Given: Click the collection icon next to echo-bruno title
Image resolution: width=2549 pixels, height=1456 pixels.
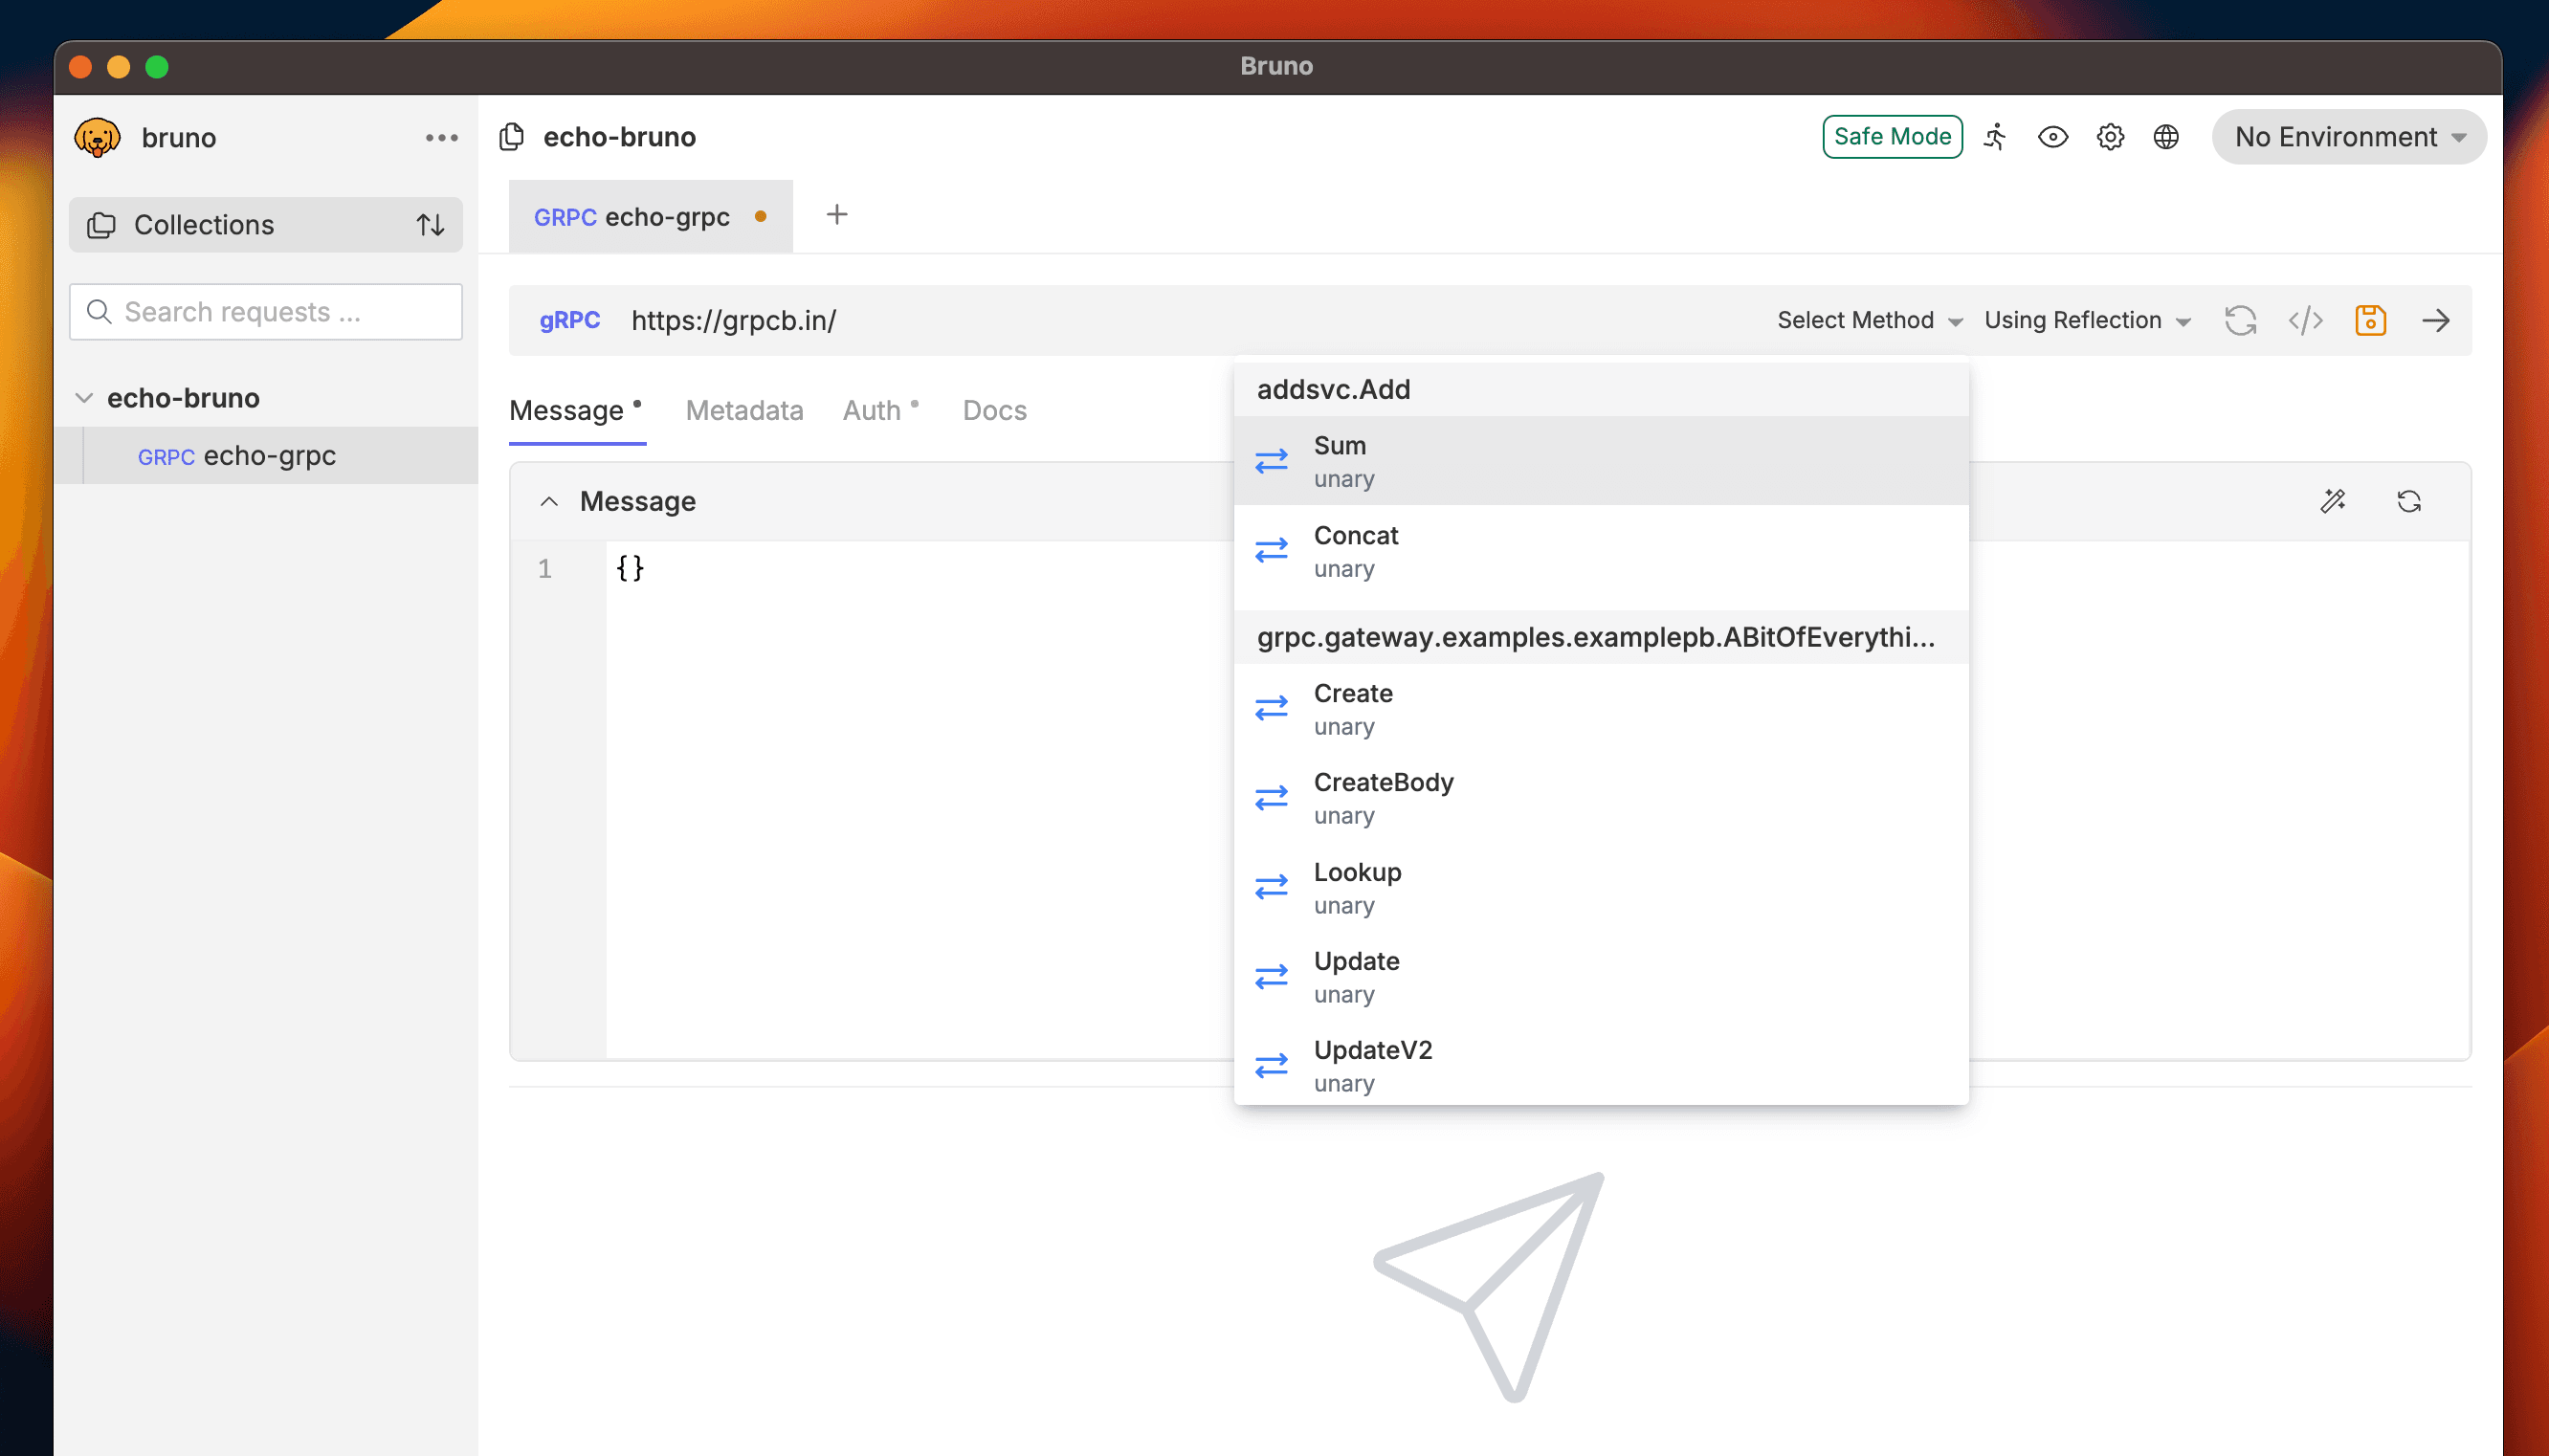Looking at the screenshot, I should 511,136.
